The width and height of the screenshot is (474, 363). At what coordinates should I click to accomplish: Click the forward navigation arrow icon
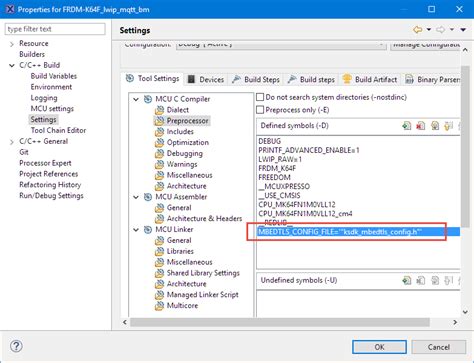(440, 30)
